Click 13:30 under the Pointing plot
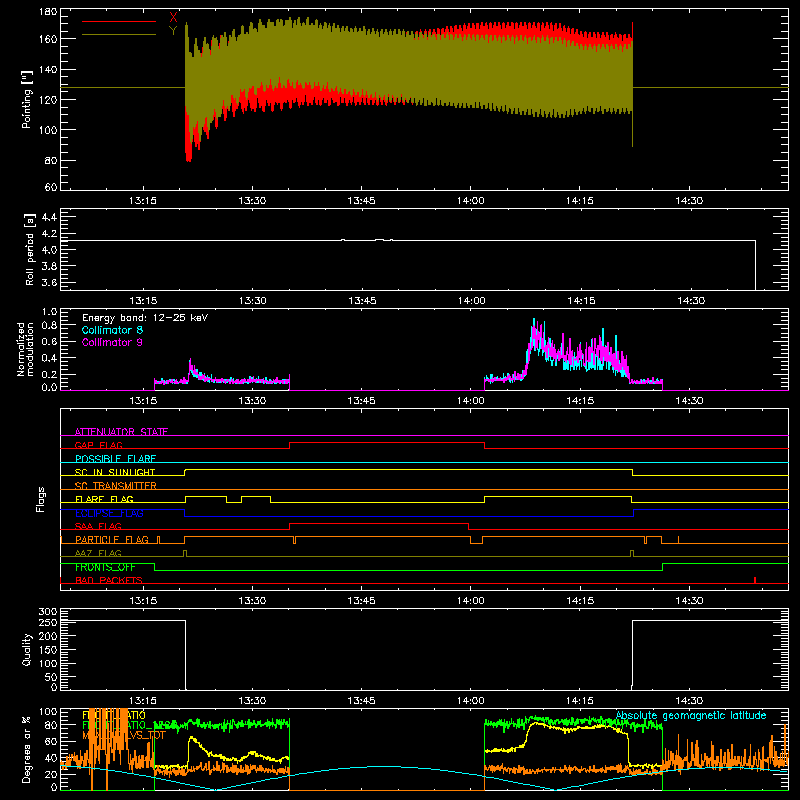 coord(252,201)
